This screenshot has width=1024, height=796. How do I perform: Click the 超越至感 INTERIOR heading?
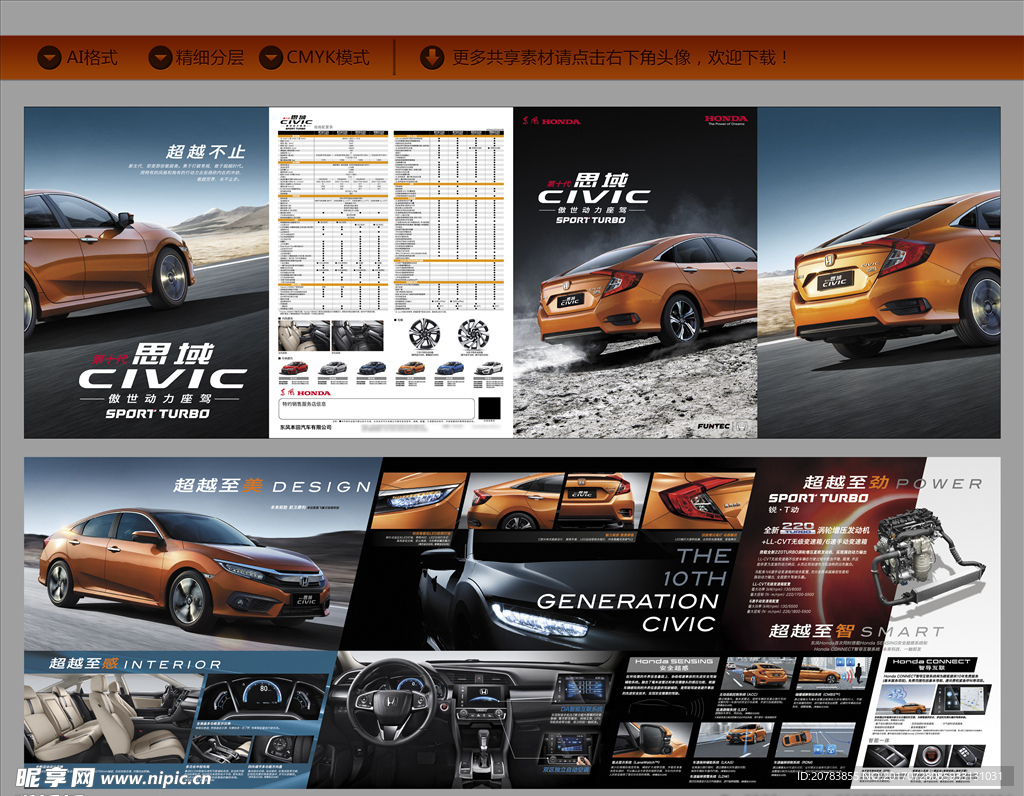pyautogui.click(x=135, y=663)
